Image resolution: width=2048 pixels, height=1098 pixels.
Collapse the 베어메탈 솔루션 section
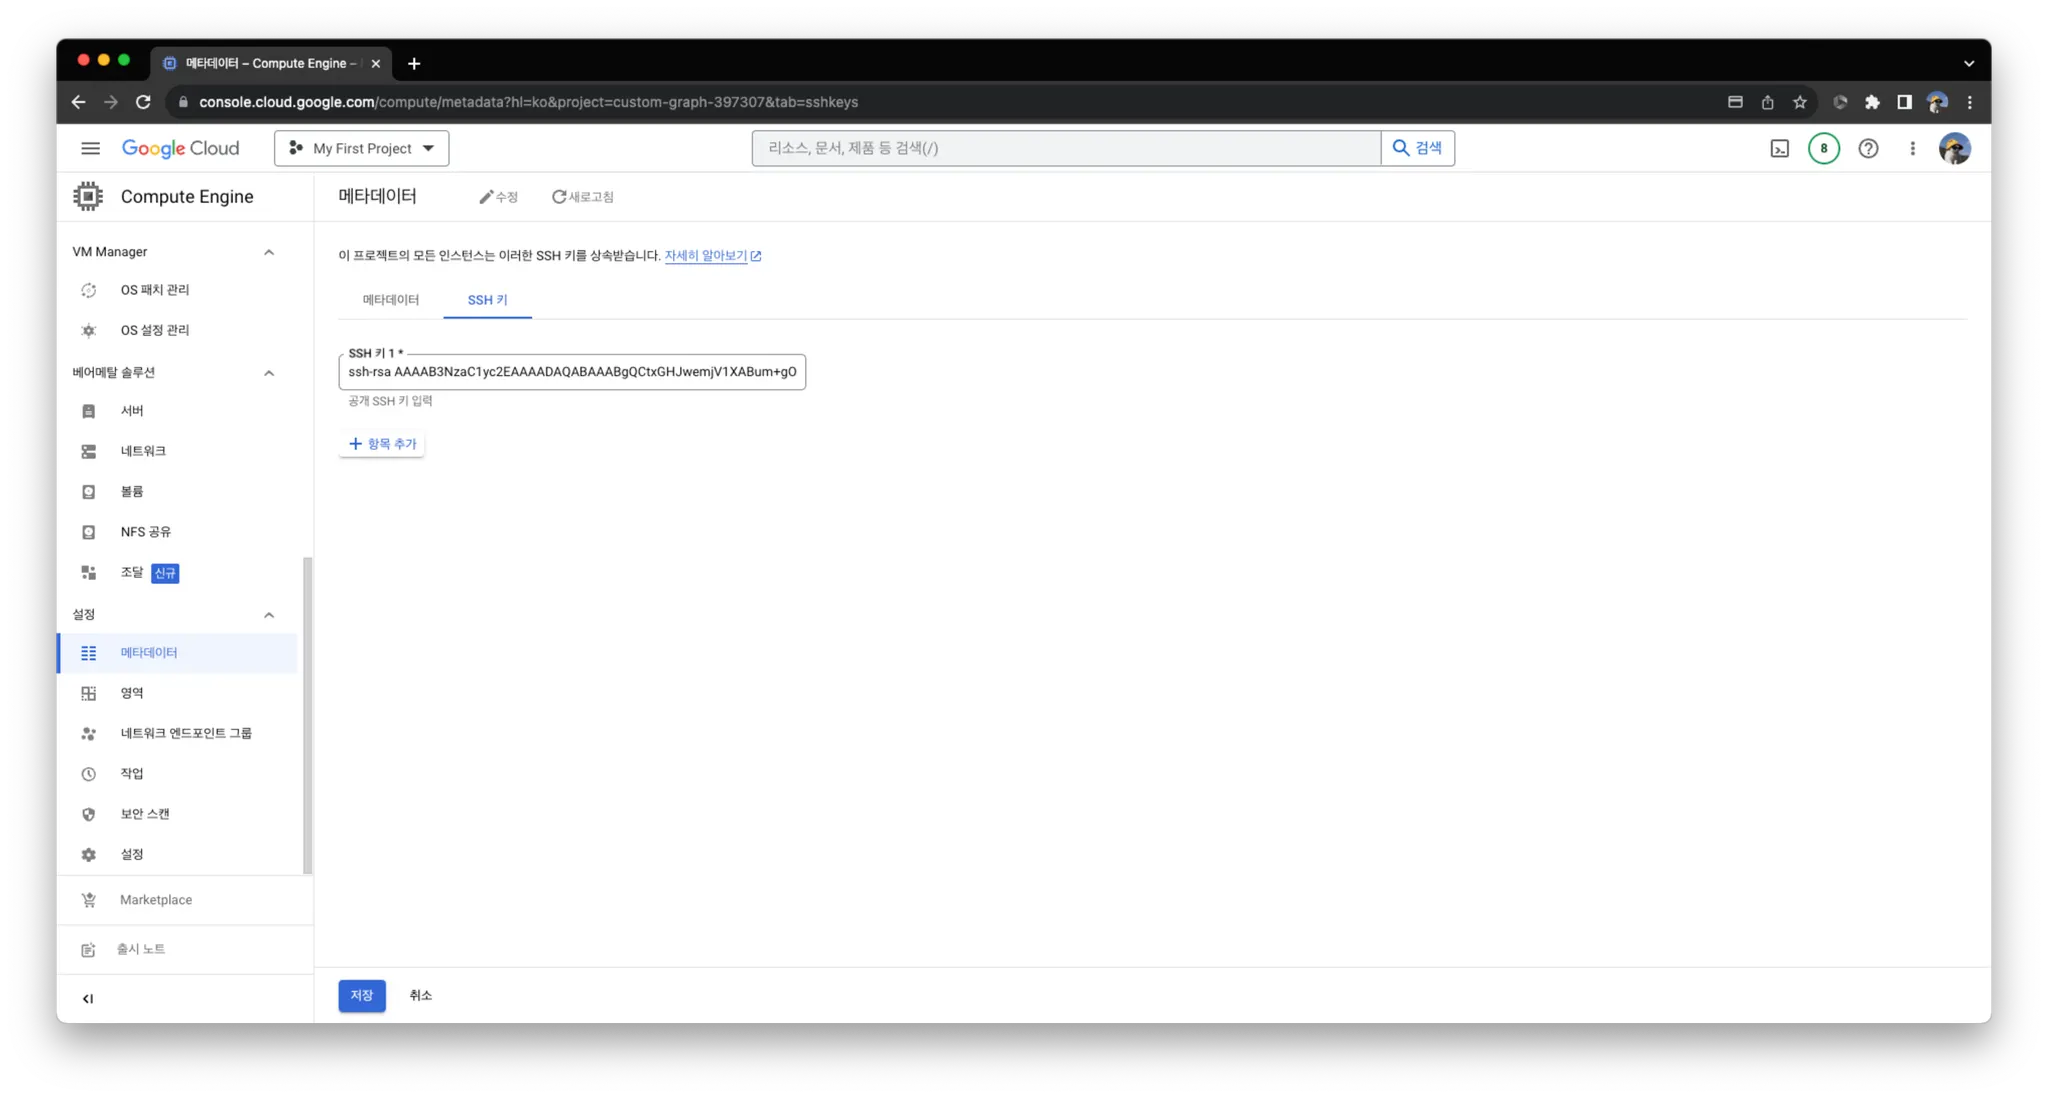tap(268, 373)
